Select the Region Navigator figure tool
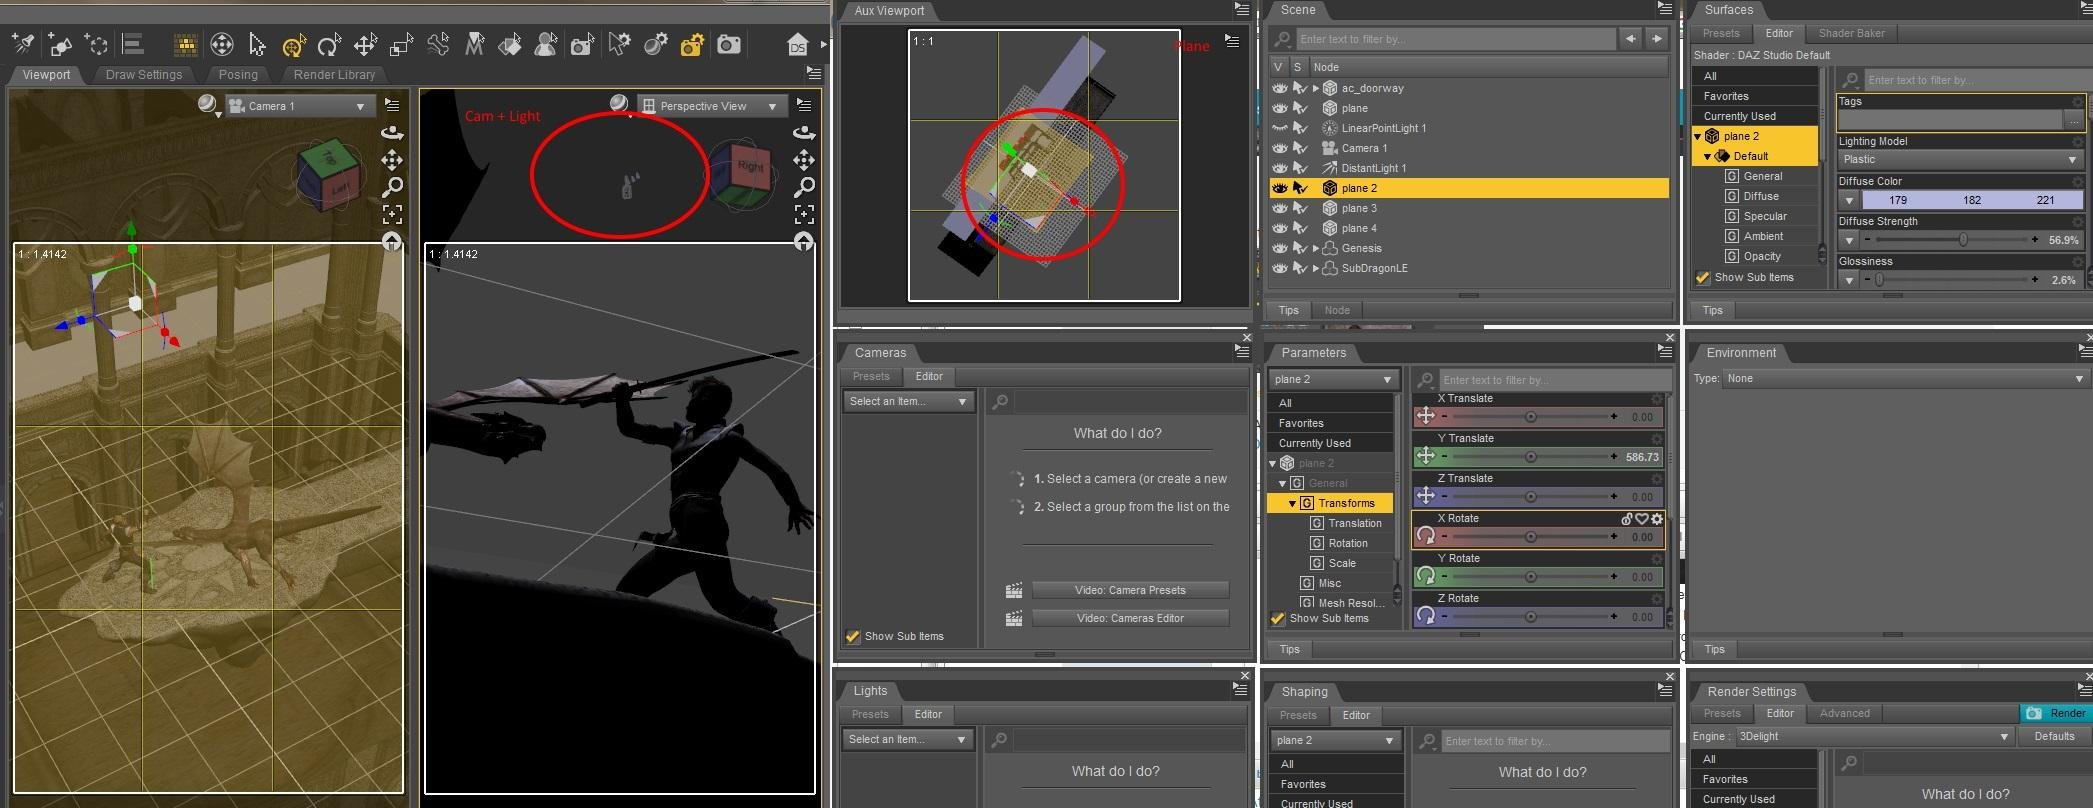The width and height of the screenshot is (2093, 808). (x=546, y=45)
